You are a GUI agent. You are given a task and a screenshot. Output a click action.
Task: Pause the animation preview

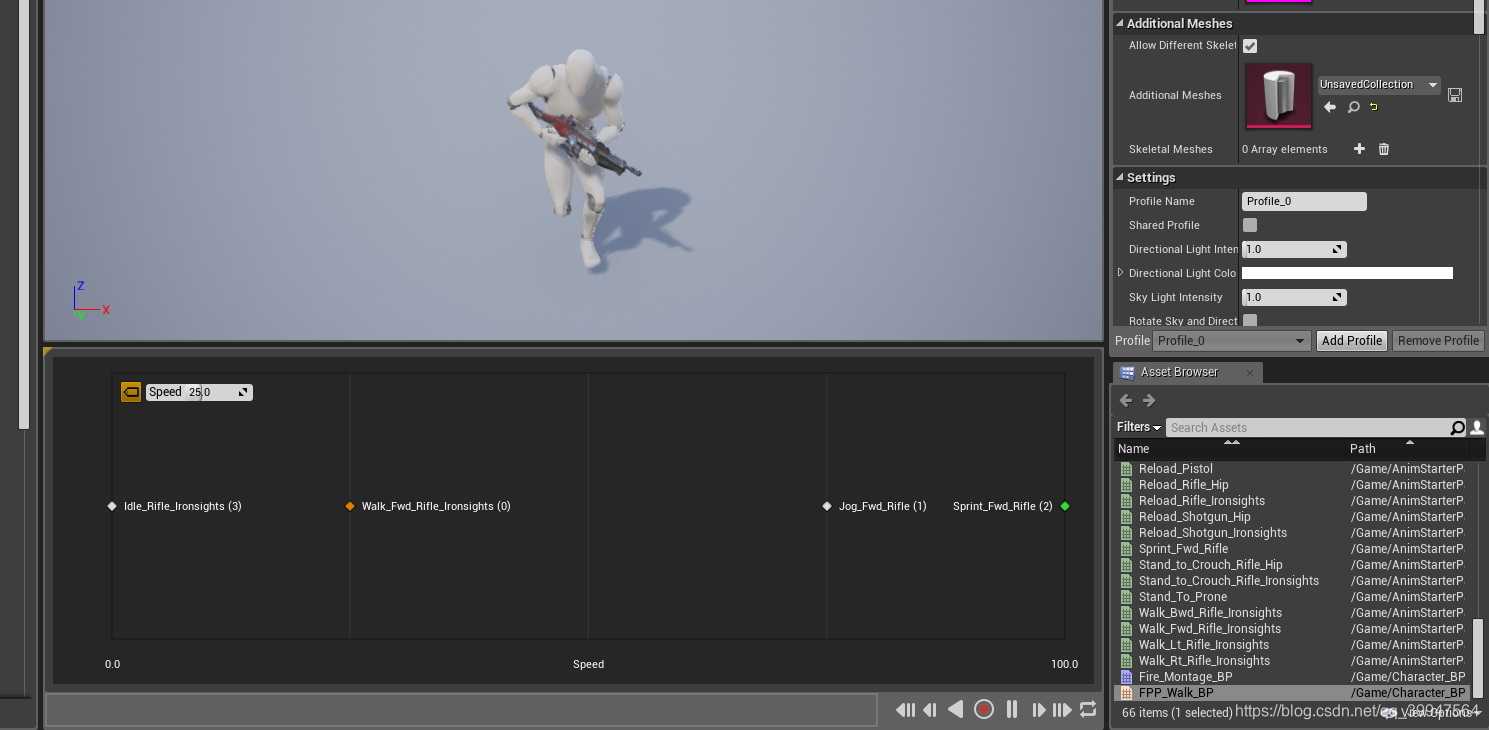1012,709
